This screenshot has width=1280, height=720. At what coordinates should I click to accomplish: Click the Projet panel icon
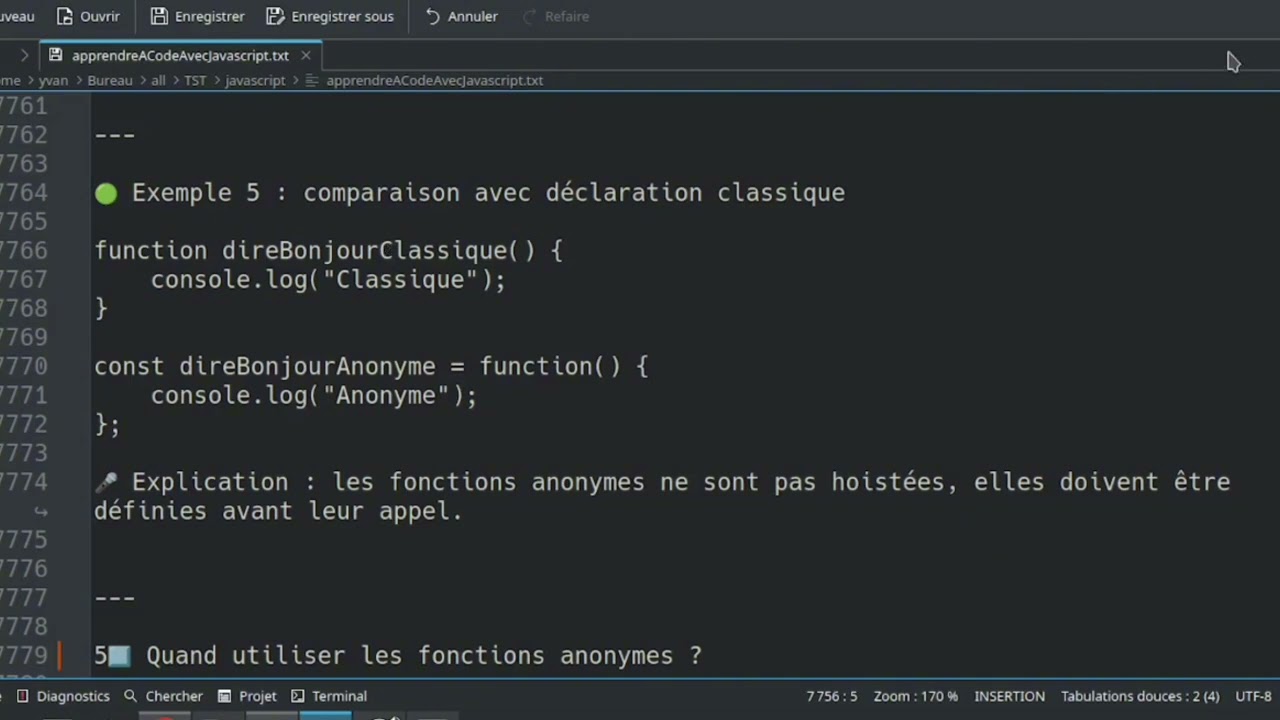click(x=224, y=696)
